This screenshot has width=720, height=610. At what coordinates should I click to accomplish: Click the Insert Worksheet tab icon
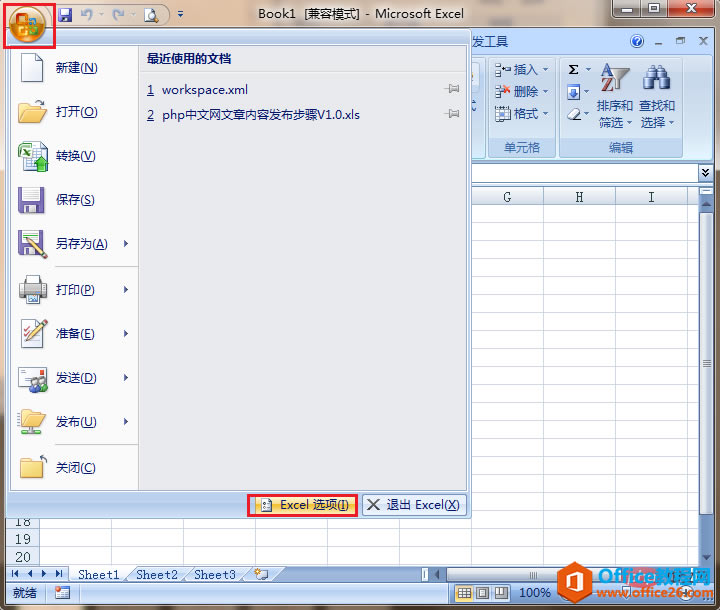pyautogui.click(x=261, y=574)
